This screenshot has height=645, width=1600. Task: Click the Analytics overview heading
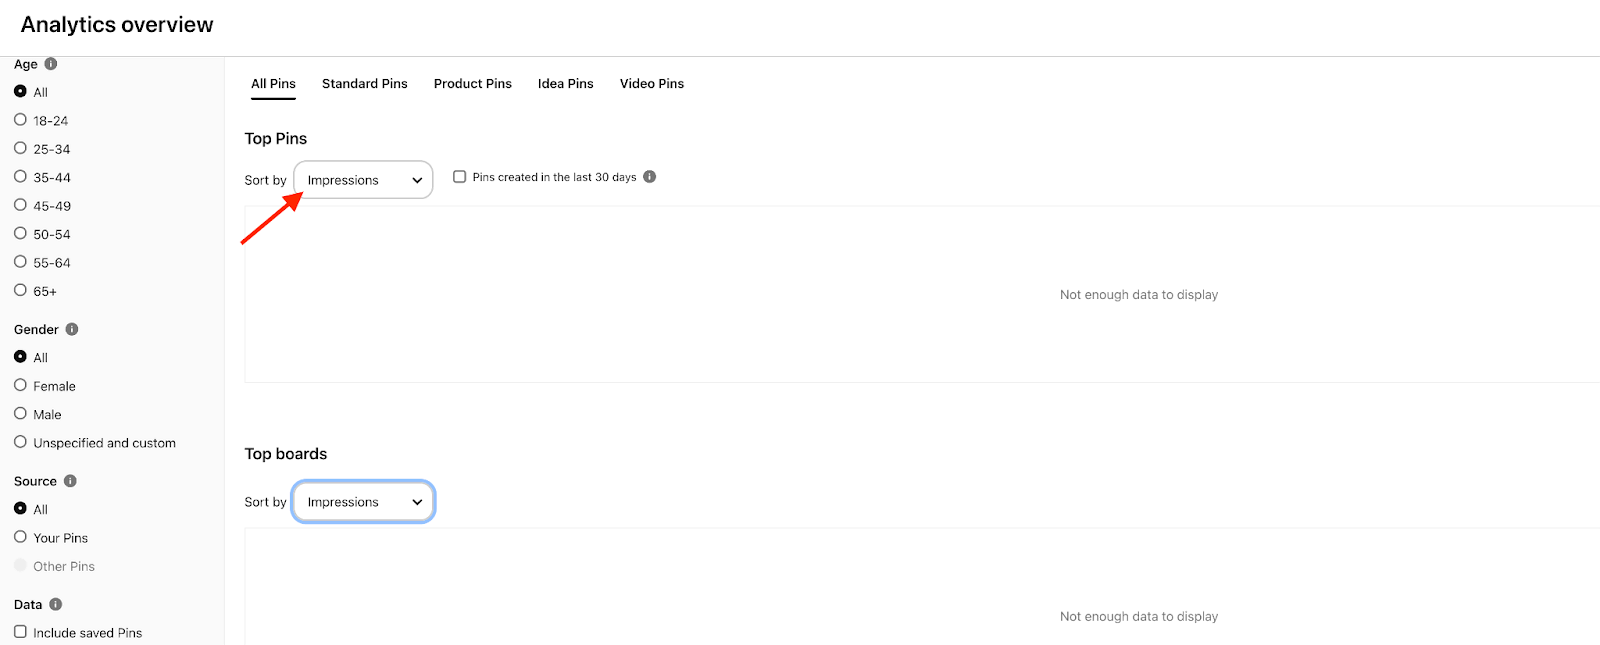click(117, 25)
